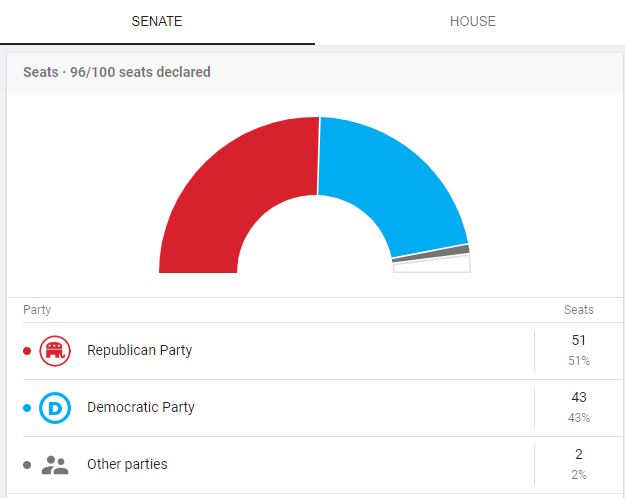This screenshot has width=625, height=498.
Task: Click the Democratic 43 seats count
Action: tap(578, 397)
